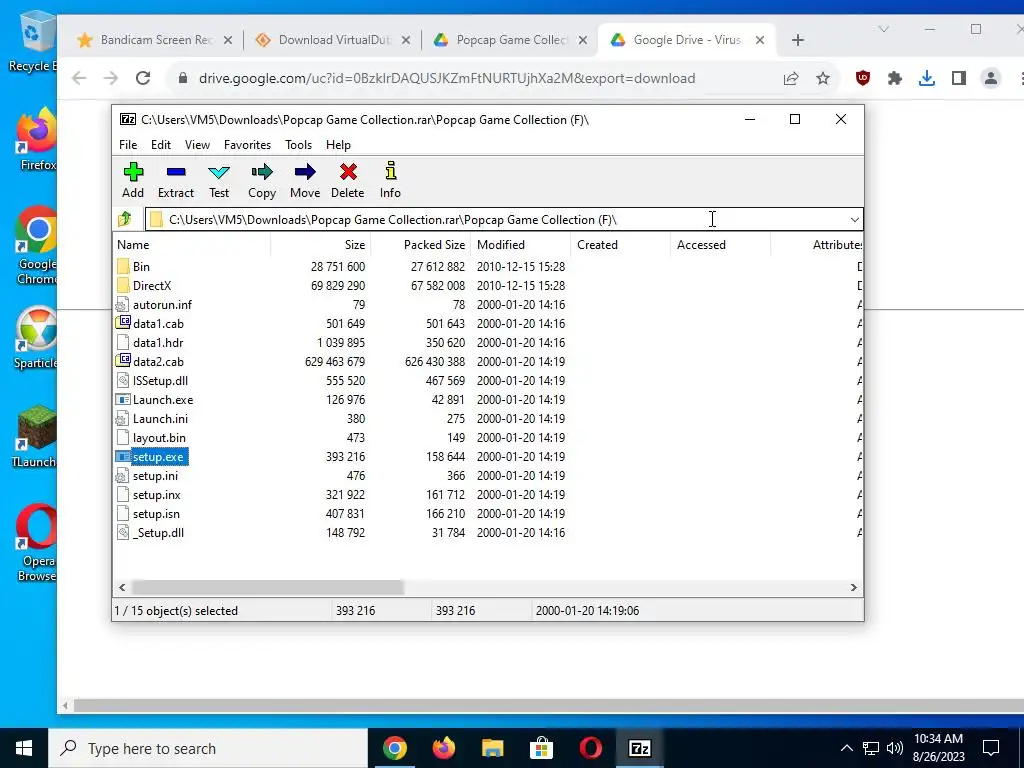Open the Favorites menu
Screen dimensions: 1024x768
coord(248,145)
